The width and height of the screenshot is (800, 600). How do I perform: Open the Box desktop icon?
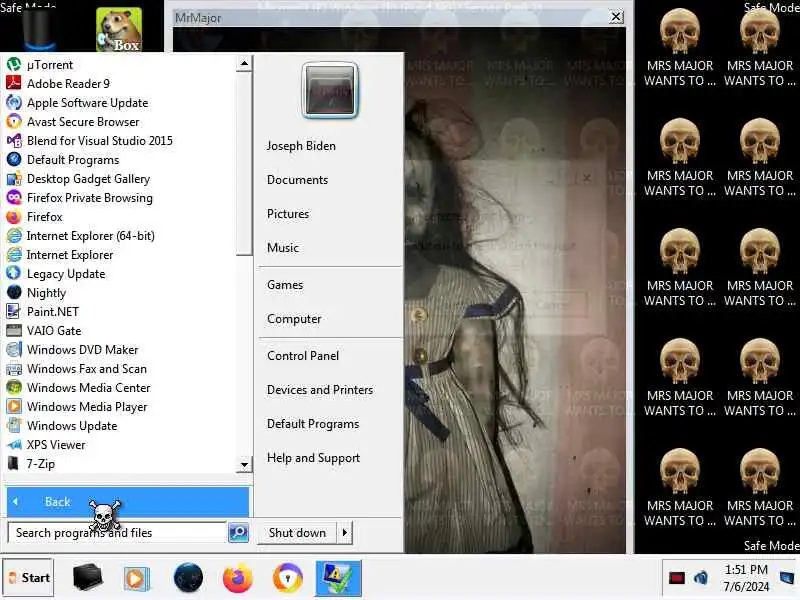(x=119, y=29)
